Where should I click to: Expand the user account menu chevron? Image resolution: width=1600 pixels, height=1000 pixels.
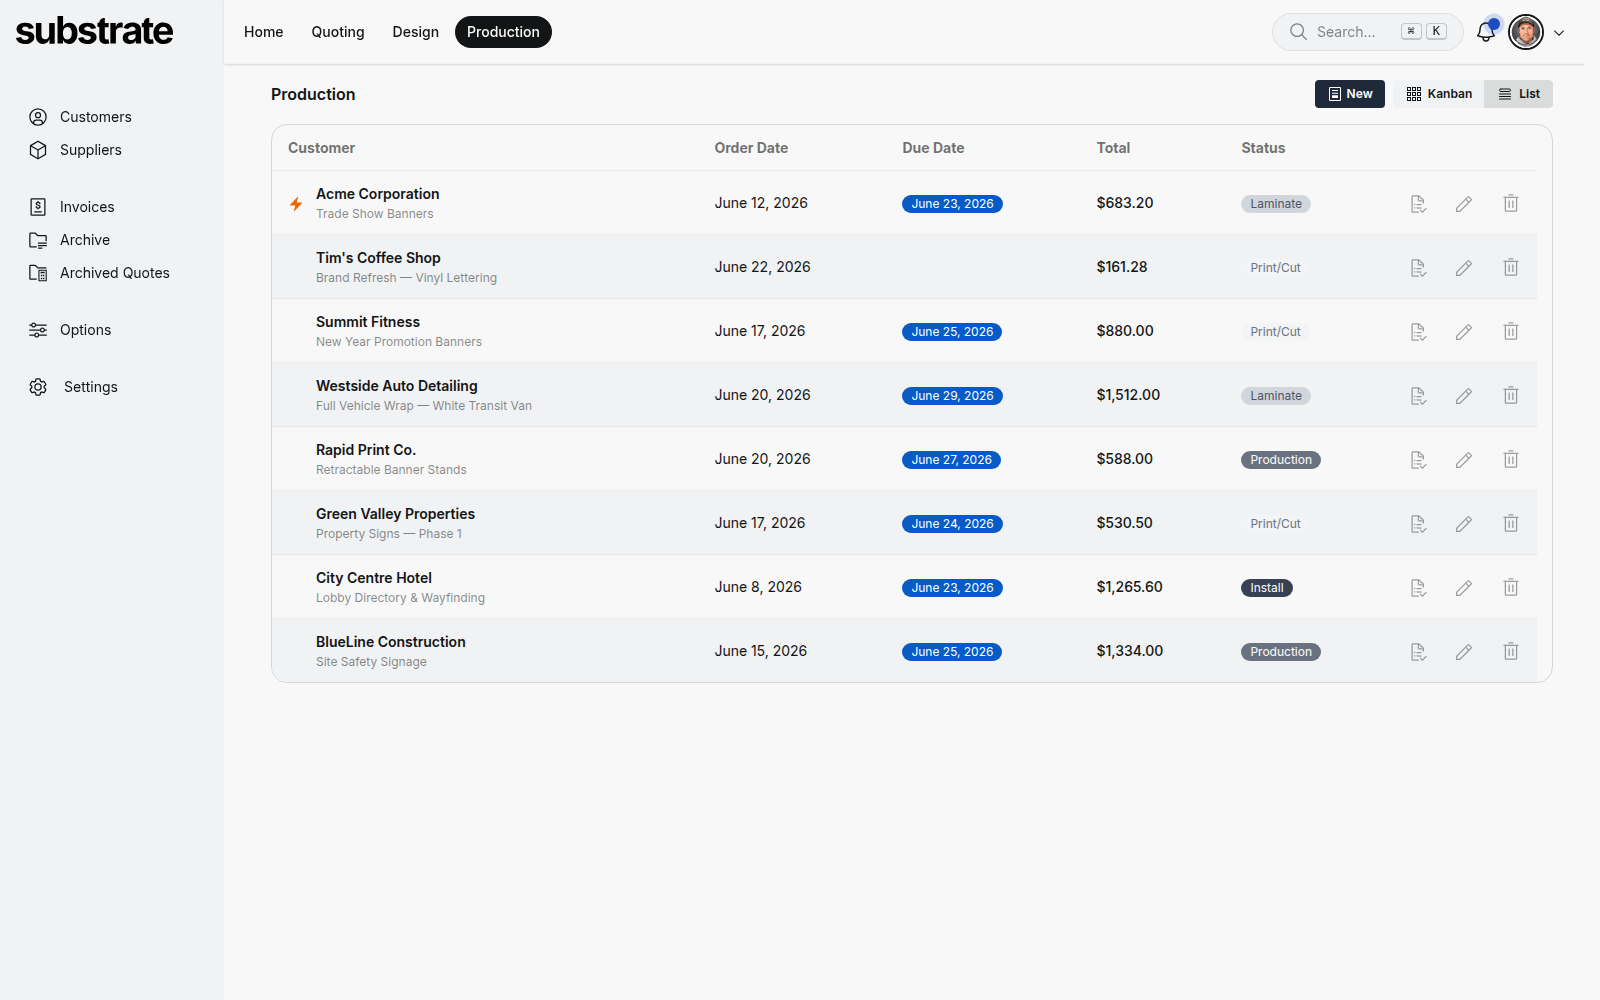[x=1559, y=33]
